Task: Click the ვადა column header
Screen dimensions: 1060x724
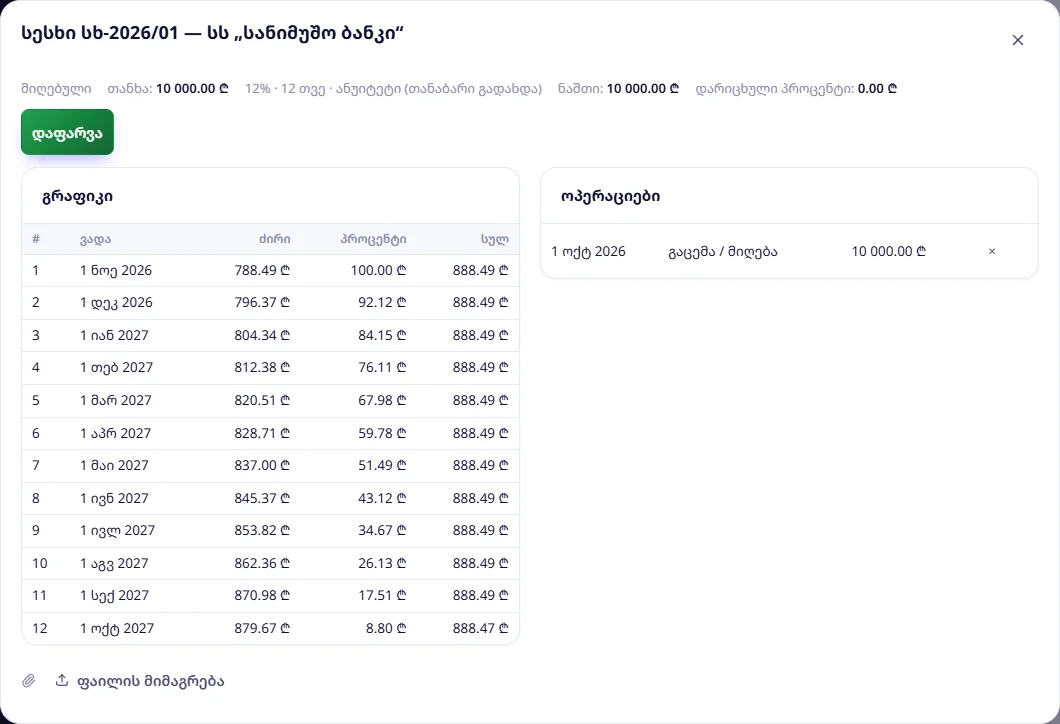Action: click(95, 239)
